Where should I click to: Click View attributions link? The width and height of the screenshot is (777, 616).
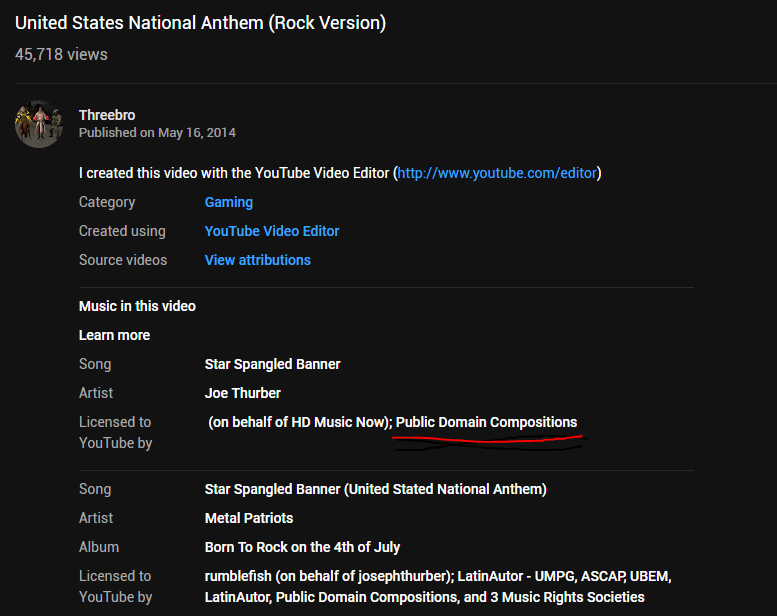click(258, 260)
